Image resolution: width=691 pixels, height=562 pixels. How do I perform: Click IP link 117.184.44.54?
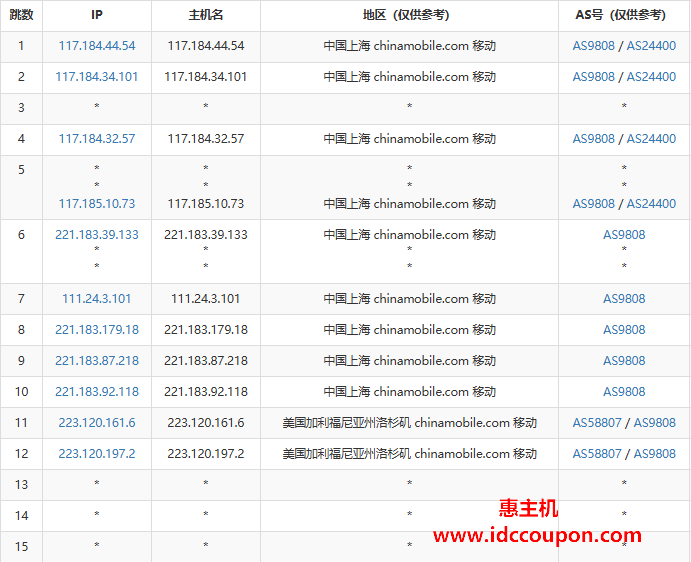[x=97, y=46]
